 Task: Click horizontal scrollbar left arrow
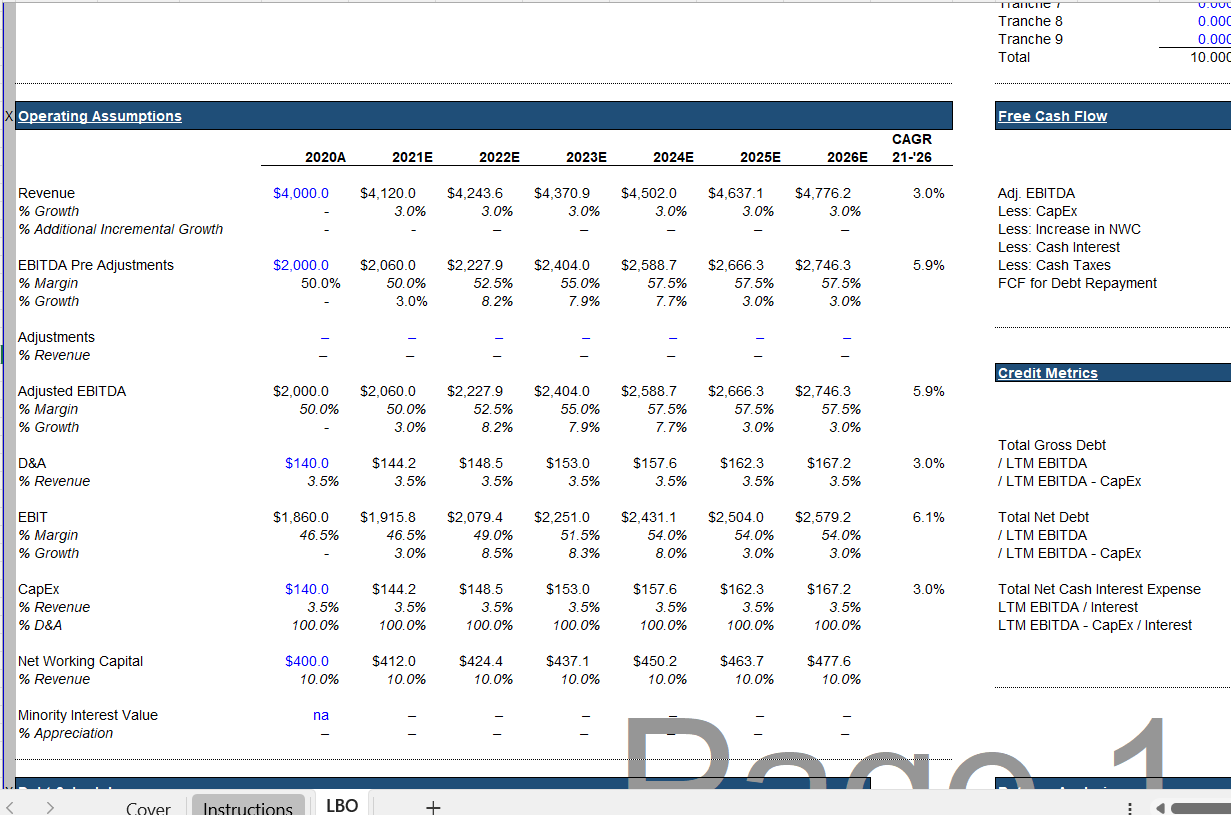(1160, 808)
